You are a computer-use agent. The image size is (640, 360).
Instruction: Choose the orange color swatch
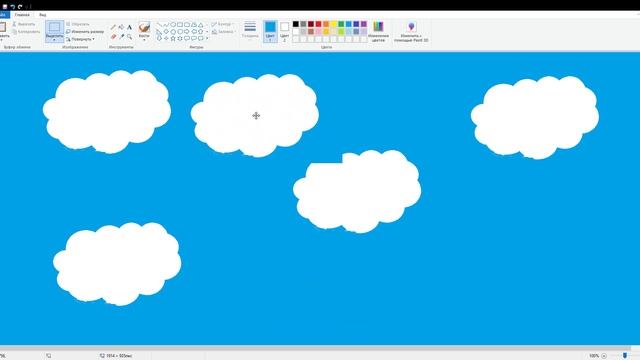point(326,24)
